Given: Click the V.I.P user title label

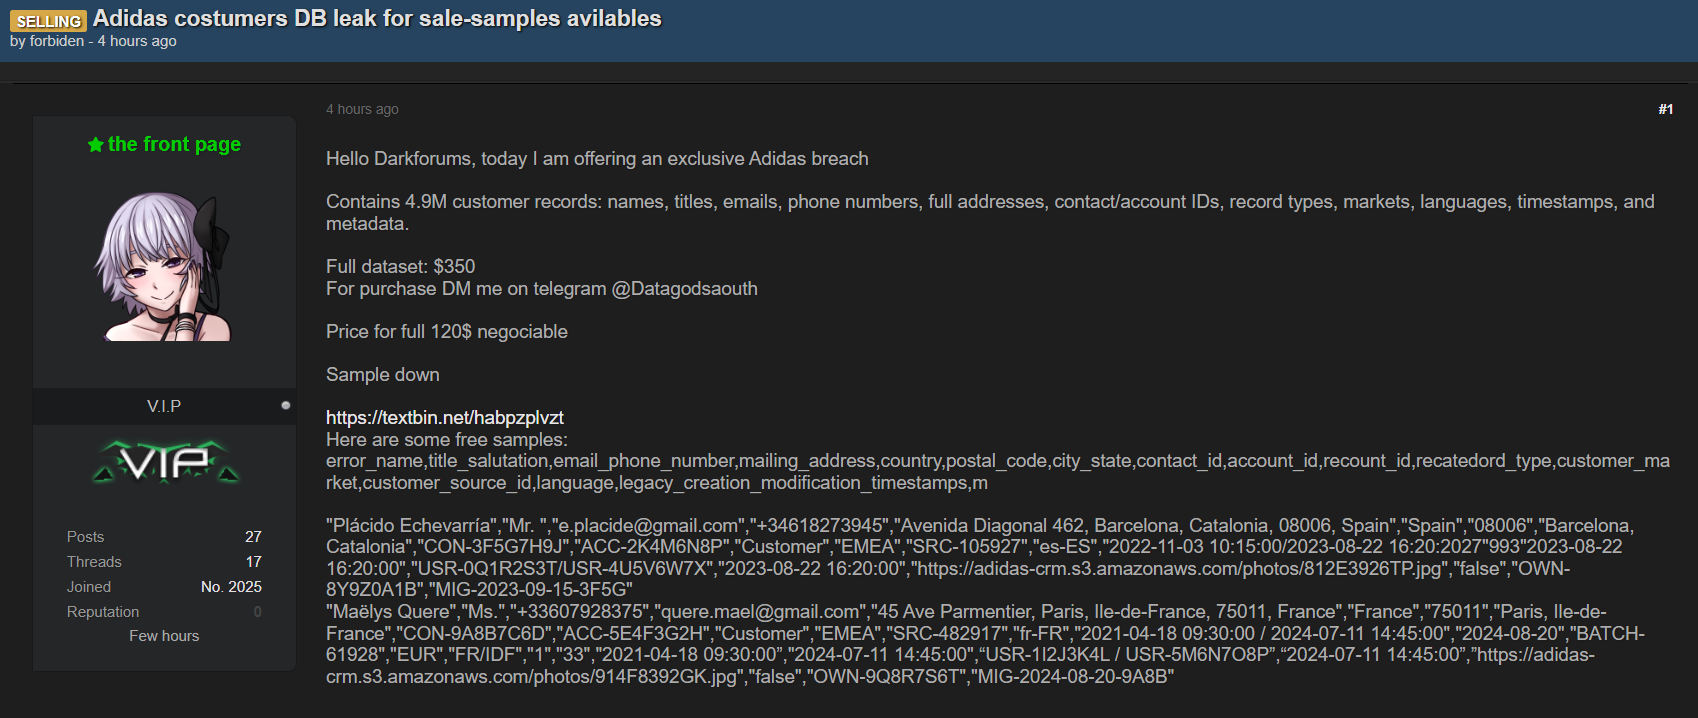Looking at the screenshot, I should (x=164, y=406).
